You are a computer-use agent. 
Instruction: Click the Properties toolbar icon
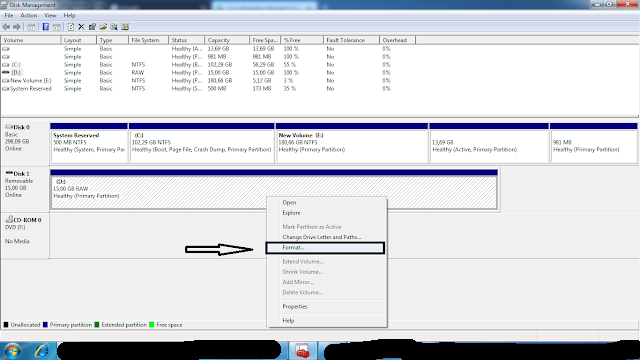92,27
